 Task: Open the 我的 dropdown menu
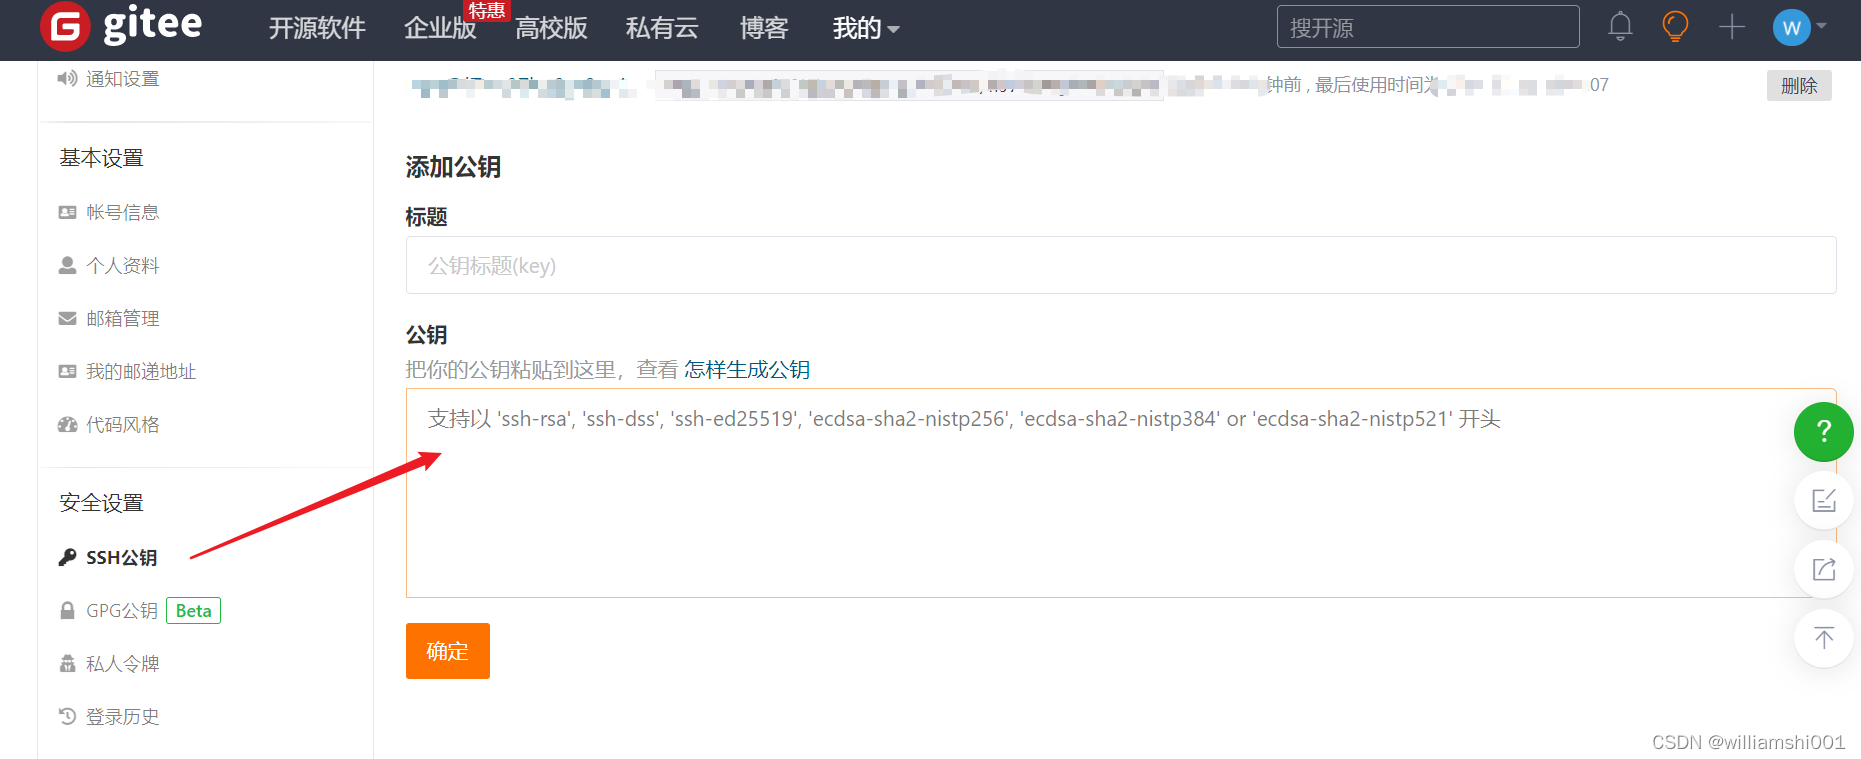[866, 28]
